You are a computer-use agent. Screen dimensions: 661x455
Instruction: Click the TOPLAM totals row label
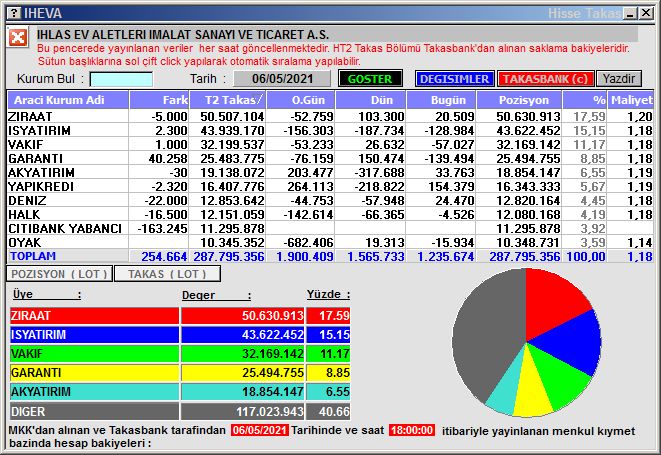click(33, 256)
